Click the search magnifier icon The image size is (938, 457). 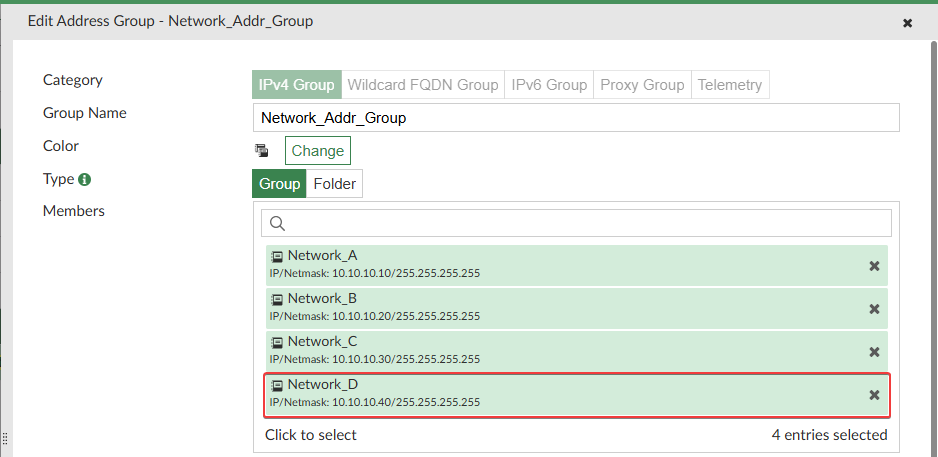(x=277, y=223)
